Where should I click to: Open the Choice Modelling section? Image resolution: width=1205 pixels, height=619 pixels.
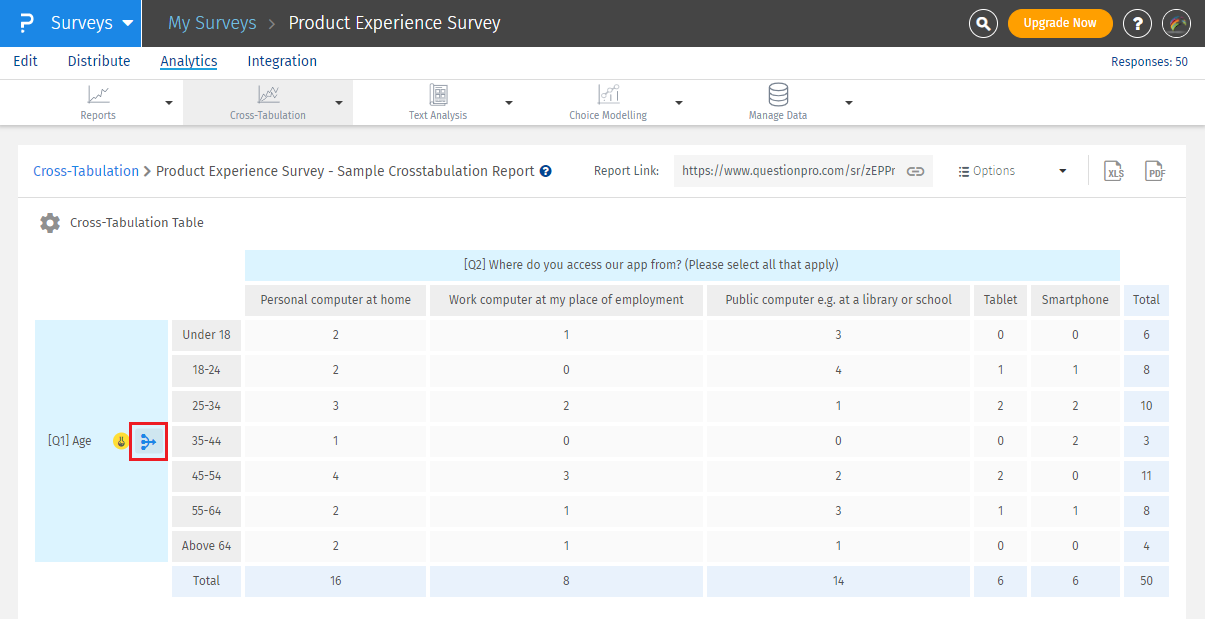pos(607,101)
